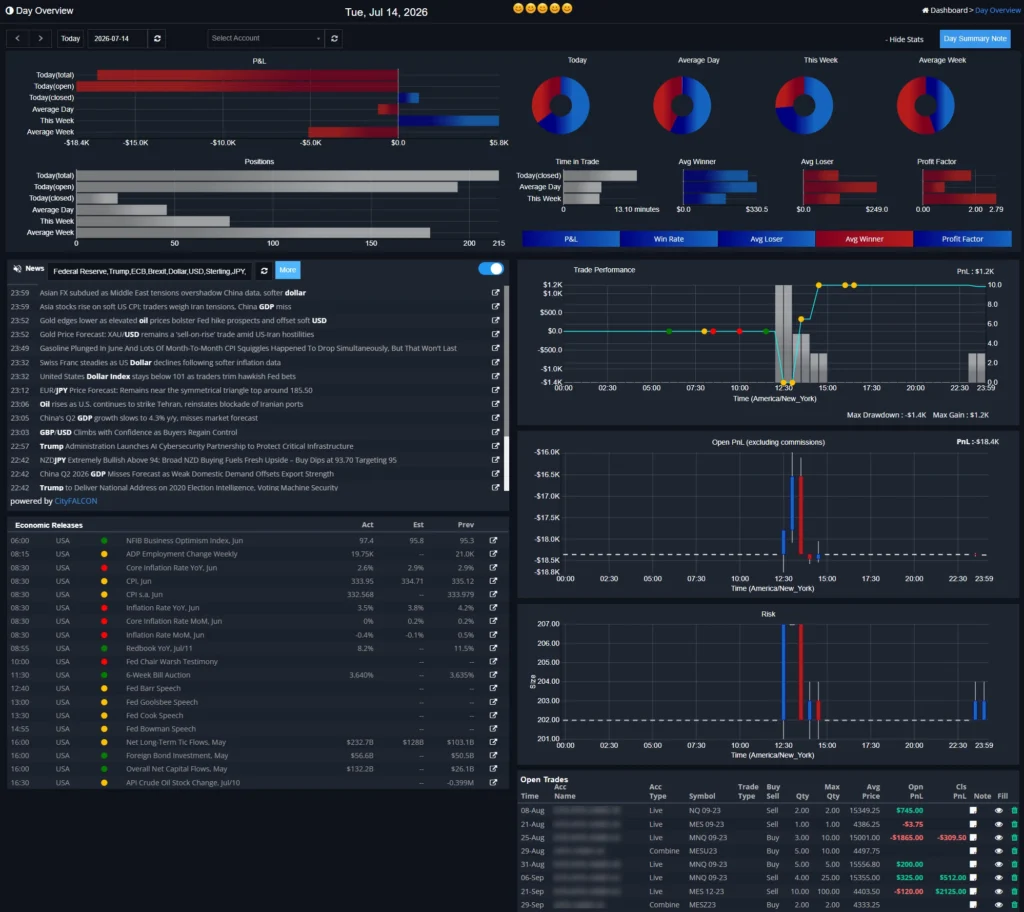Toggle fill visibility for 06-Sep MNQ 09-23 trade
The height and width of the screenshot is (912, 1024).
[x=999, y=878]
